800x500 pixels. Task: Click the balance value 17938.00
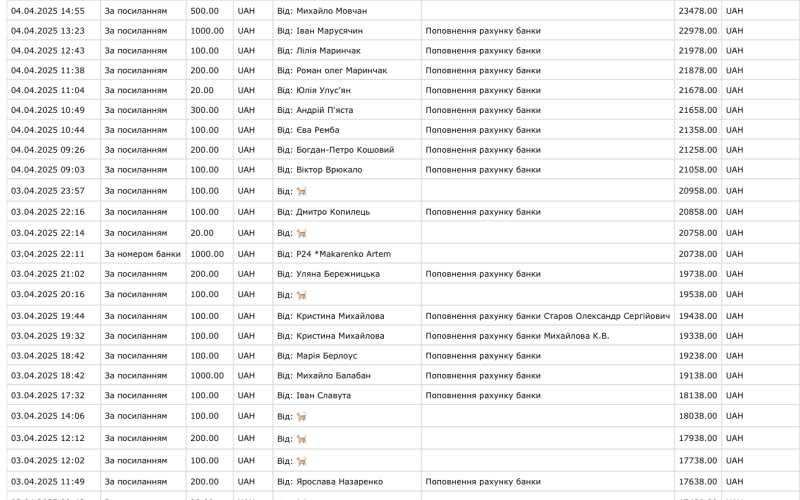coord(697,438)
